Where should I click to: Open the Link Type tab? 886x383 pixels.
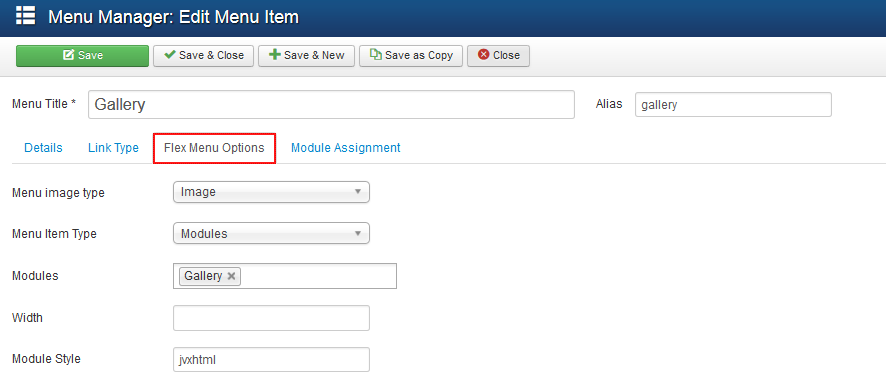pos(113,148)
